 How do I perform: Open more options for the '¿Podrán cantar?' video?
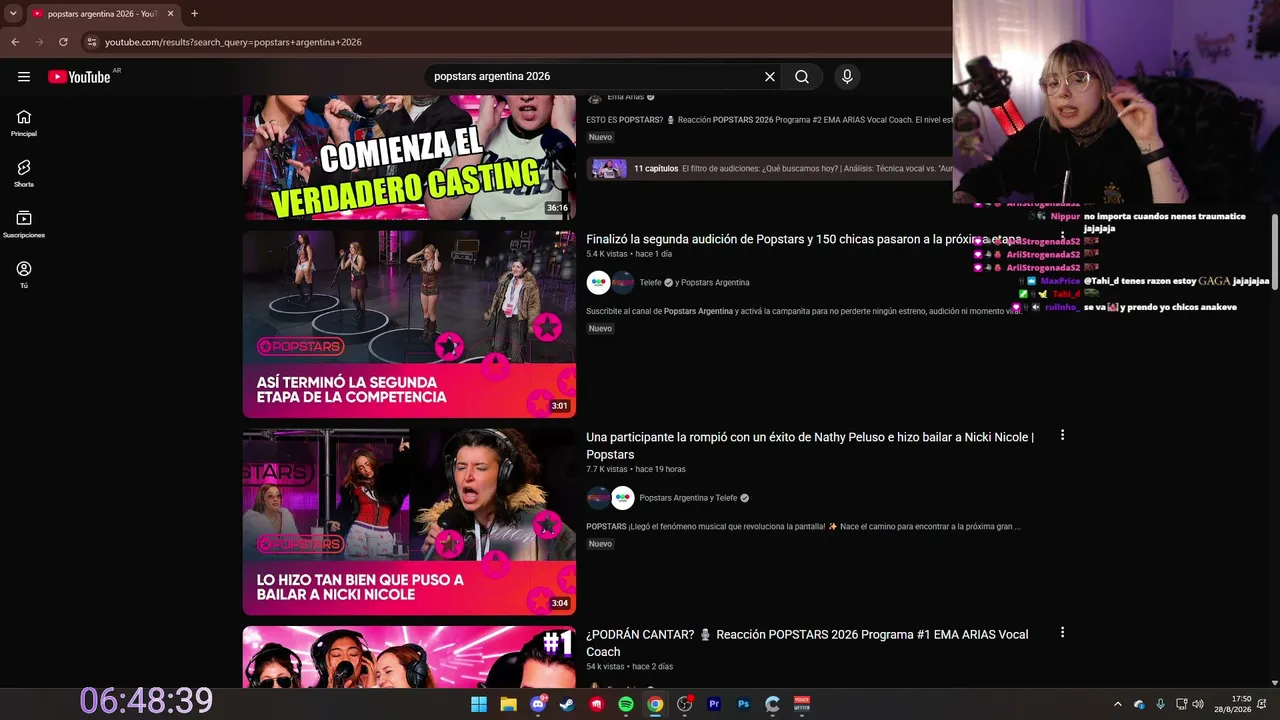point(1062,633)
